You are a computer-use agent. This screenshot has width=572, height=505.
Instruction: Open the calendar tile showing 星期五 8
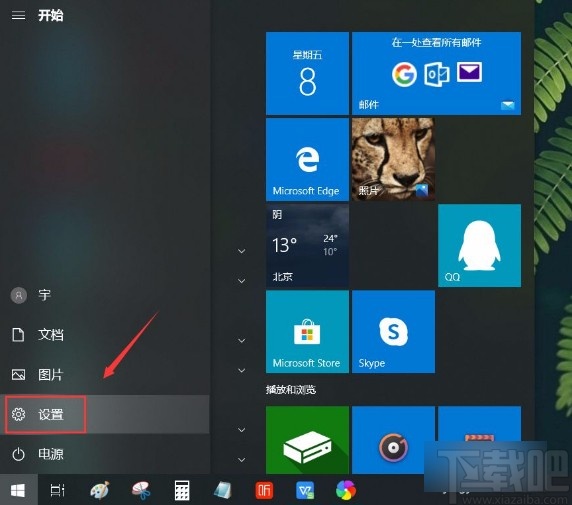(307, 73)
